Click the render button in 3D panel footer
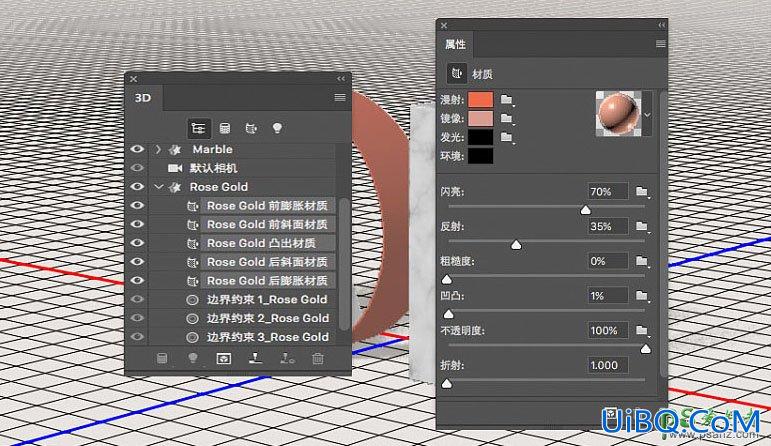771x446 pixels. coord(224,358)
